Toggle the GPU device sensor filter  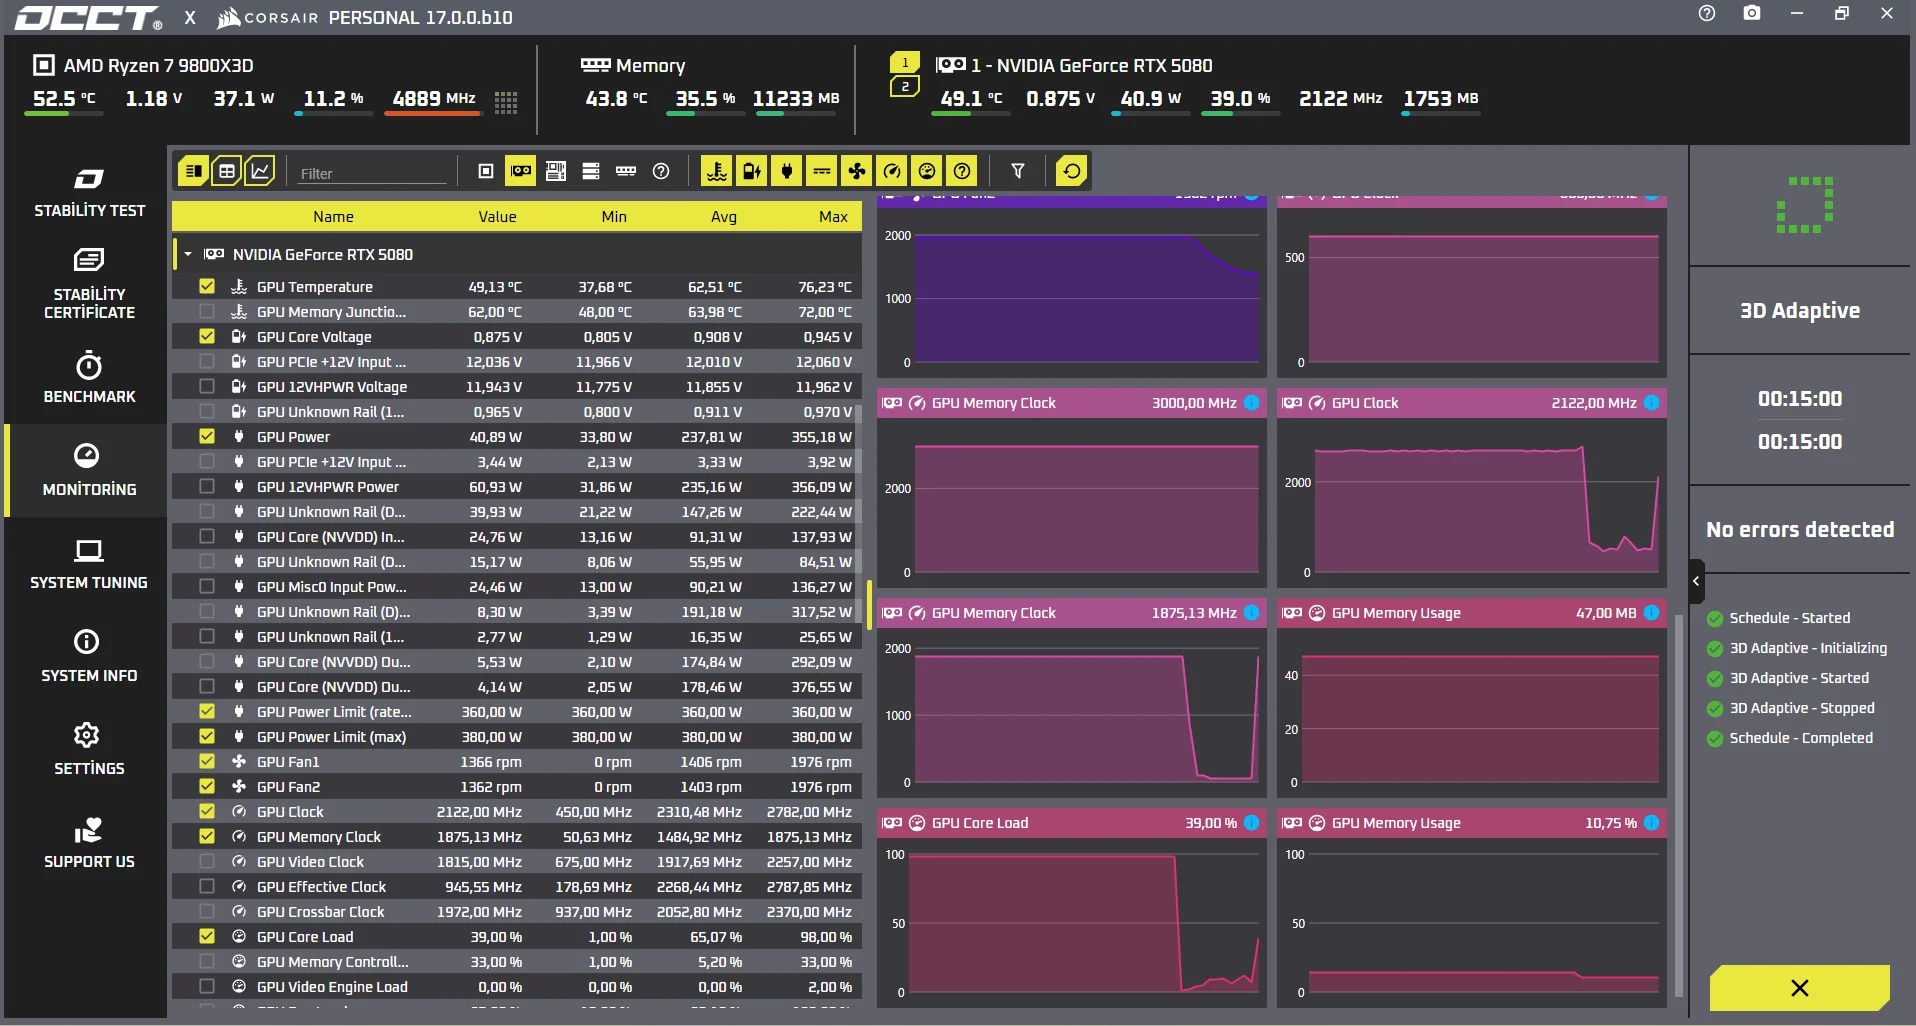tap(521, 171)
